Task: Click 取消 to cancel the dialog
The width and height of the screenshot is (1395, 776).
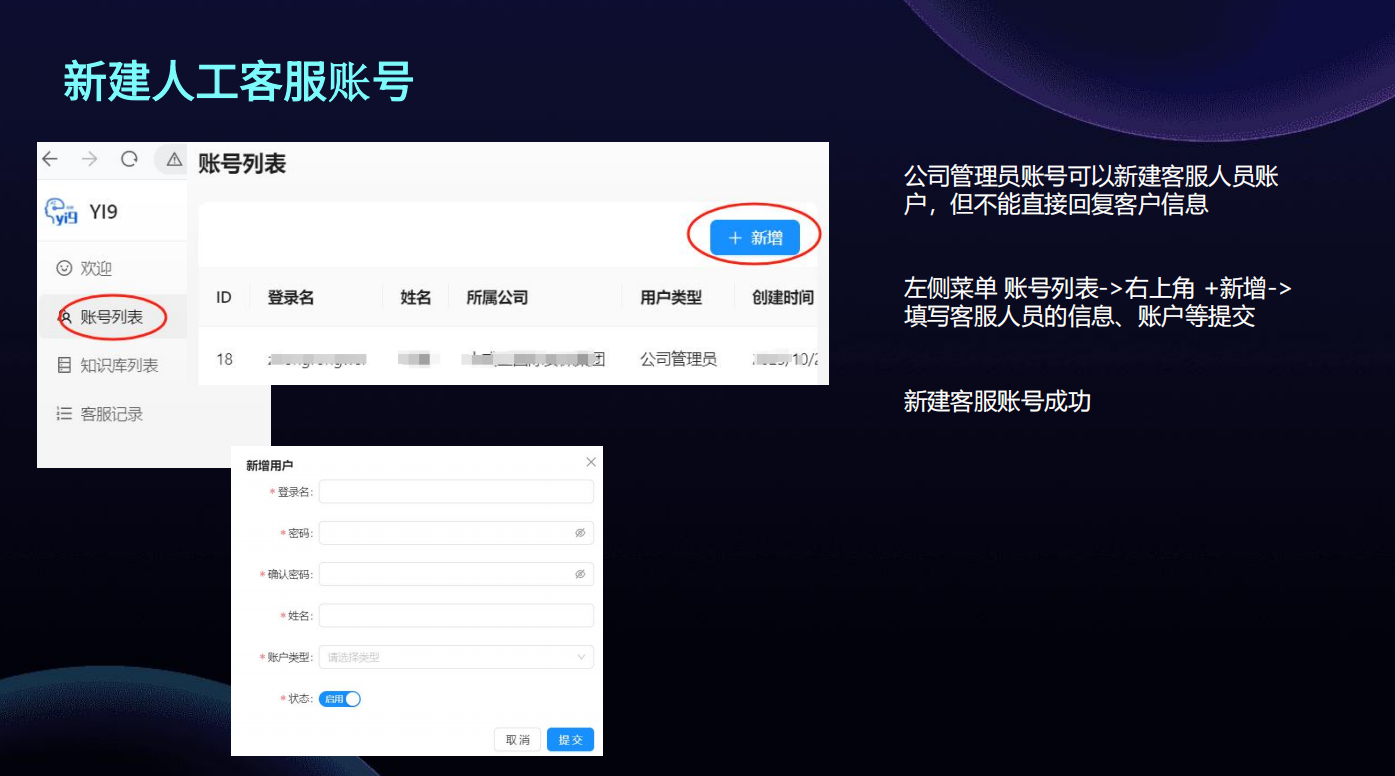Action: click(518, 740)
